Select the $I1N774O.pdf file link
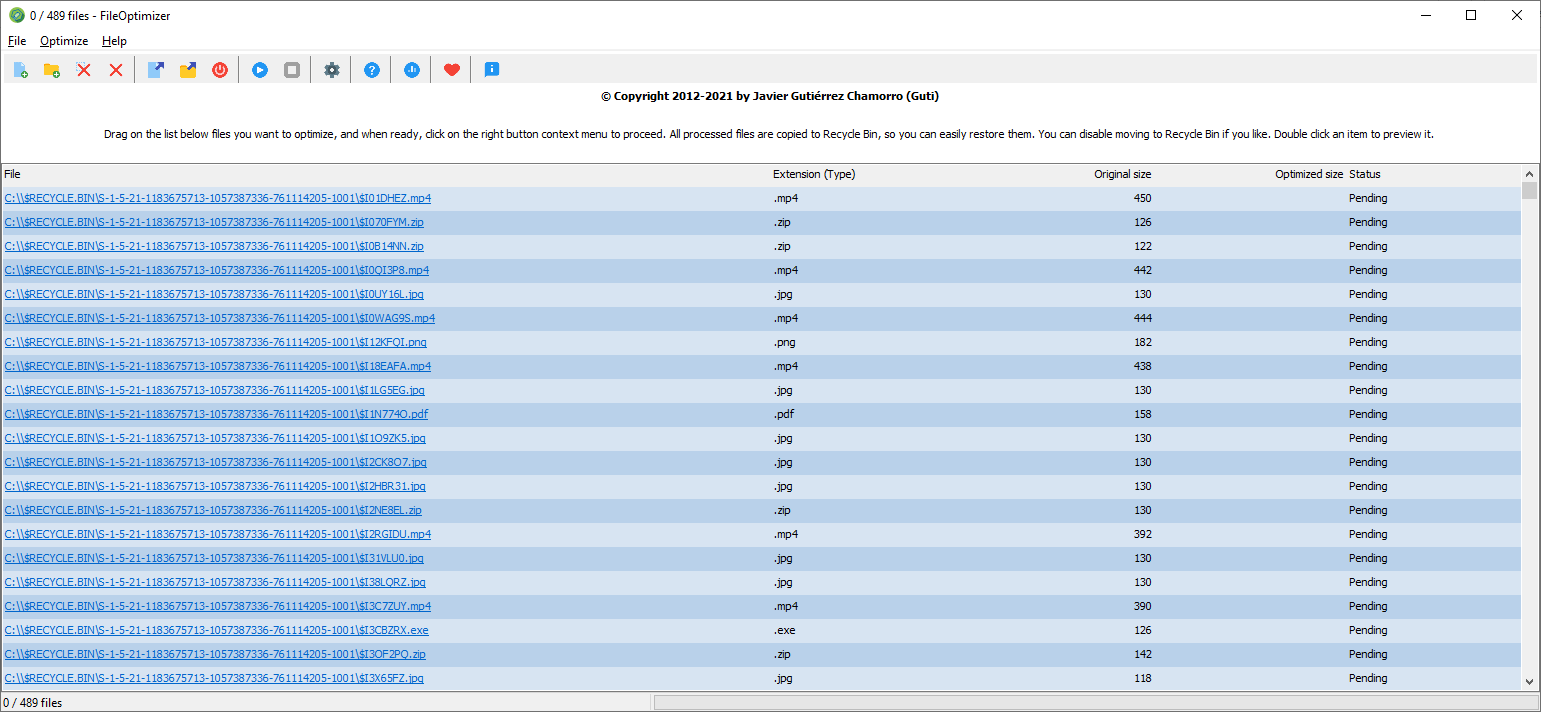Screen dimensions: 1541x712 [216, 414]
